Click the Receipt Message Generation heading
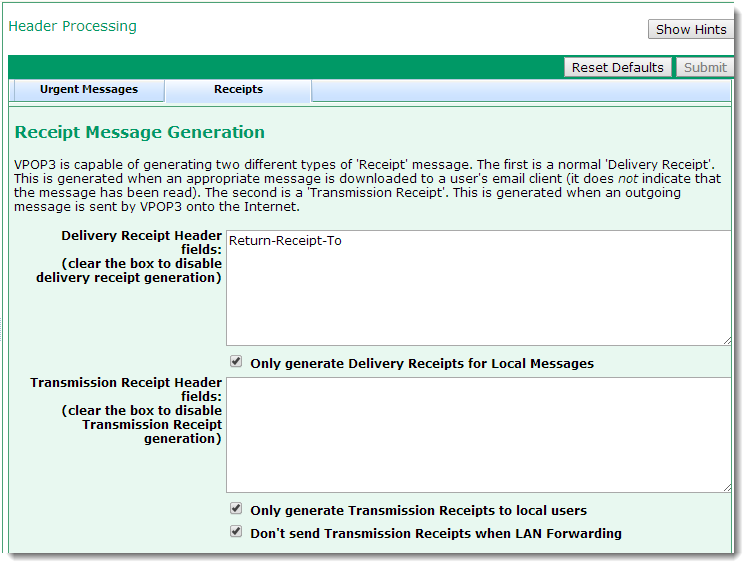 (140, 132)
